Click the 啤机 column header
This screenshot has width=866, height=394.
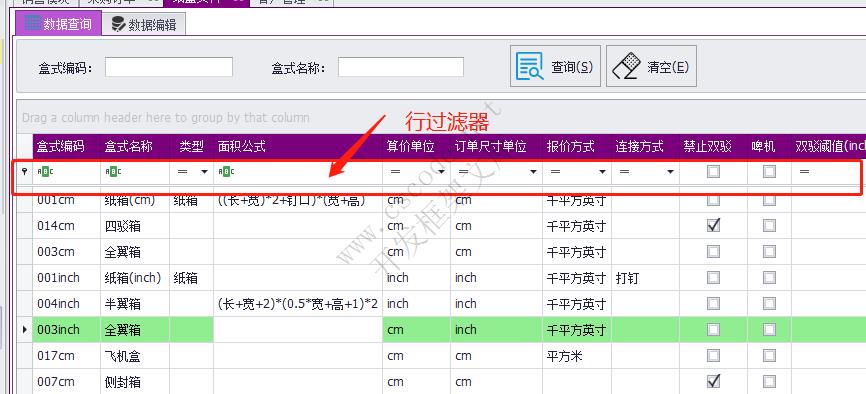[x=769, y=146]
